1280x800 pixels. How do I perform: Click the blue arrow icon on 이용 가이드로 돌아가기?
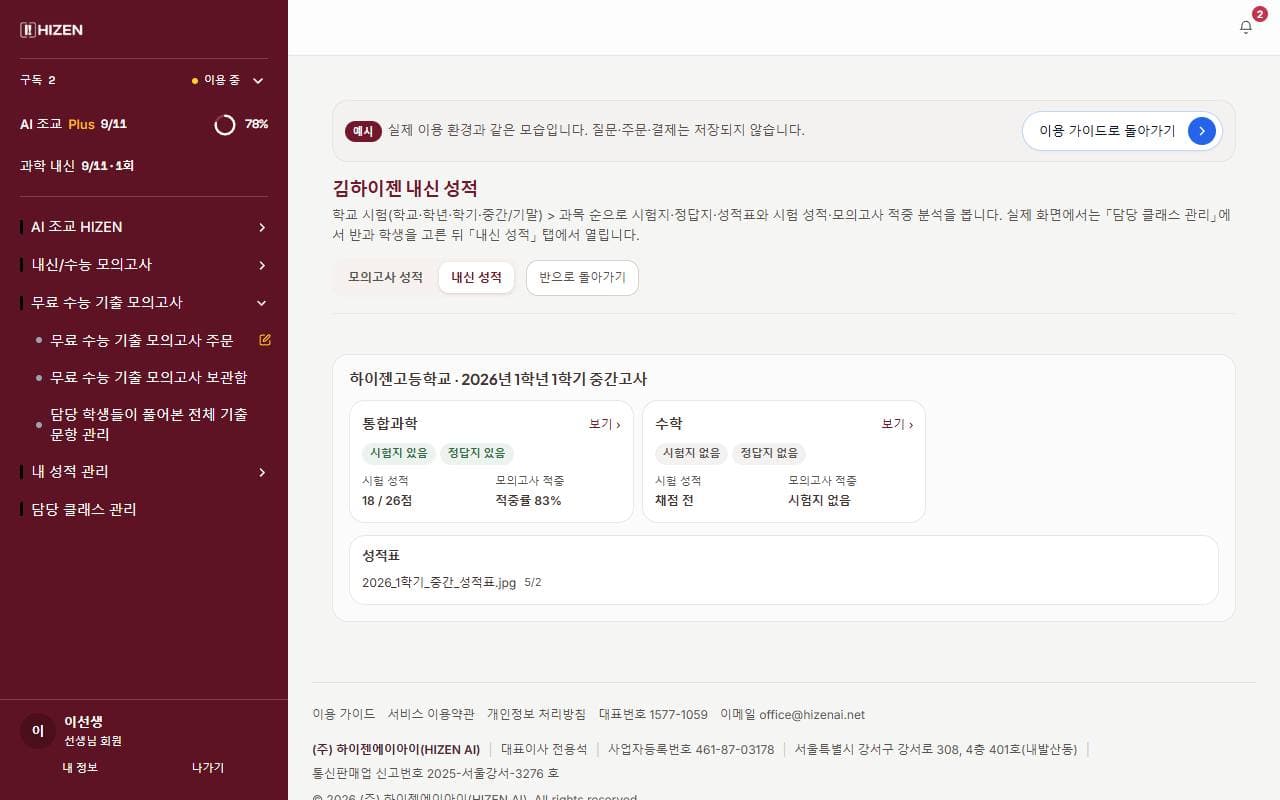pyautogui.click(x=1201, y=131)
